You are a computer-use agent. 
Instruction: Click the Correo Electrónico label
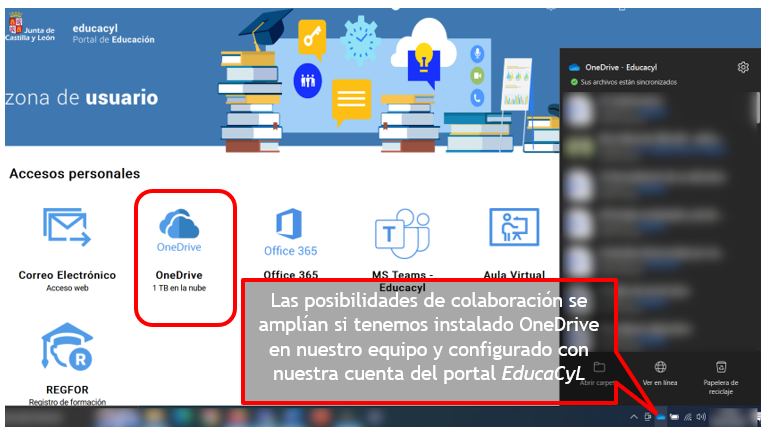coord(67,275)
